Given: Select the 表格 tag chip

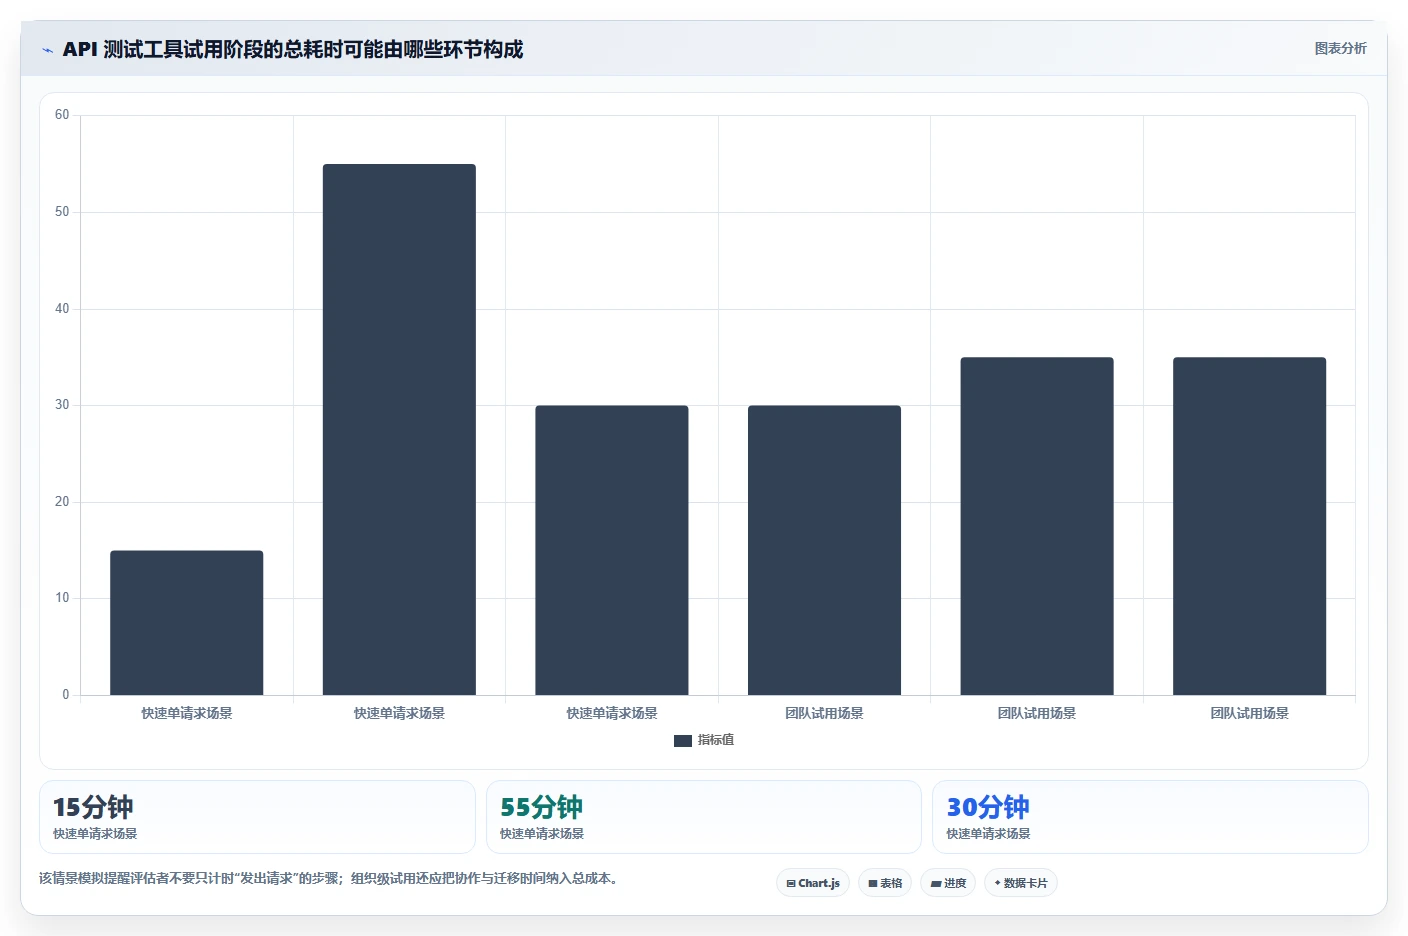Looking at the screenshot, I should click(885, 883).
